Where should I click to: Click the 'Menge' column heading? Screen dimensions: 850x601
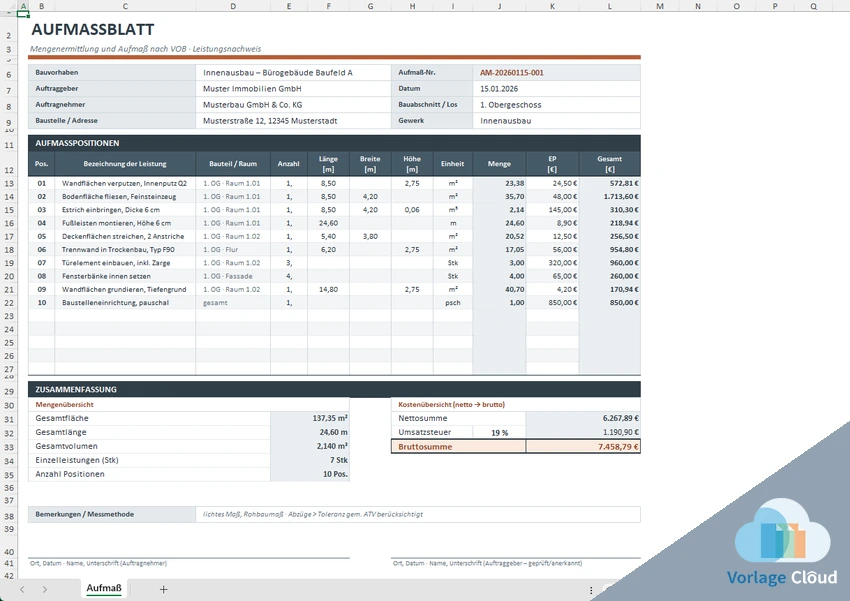point(499,164)
